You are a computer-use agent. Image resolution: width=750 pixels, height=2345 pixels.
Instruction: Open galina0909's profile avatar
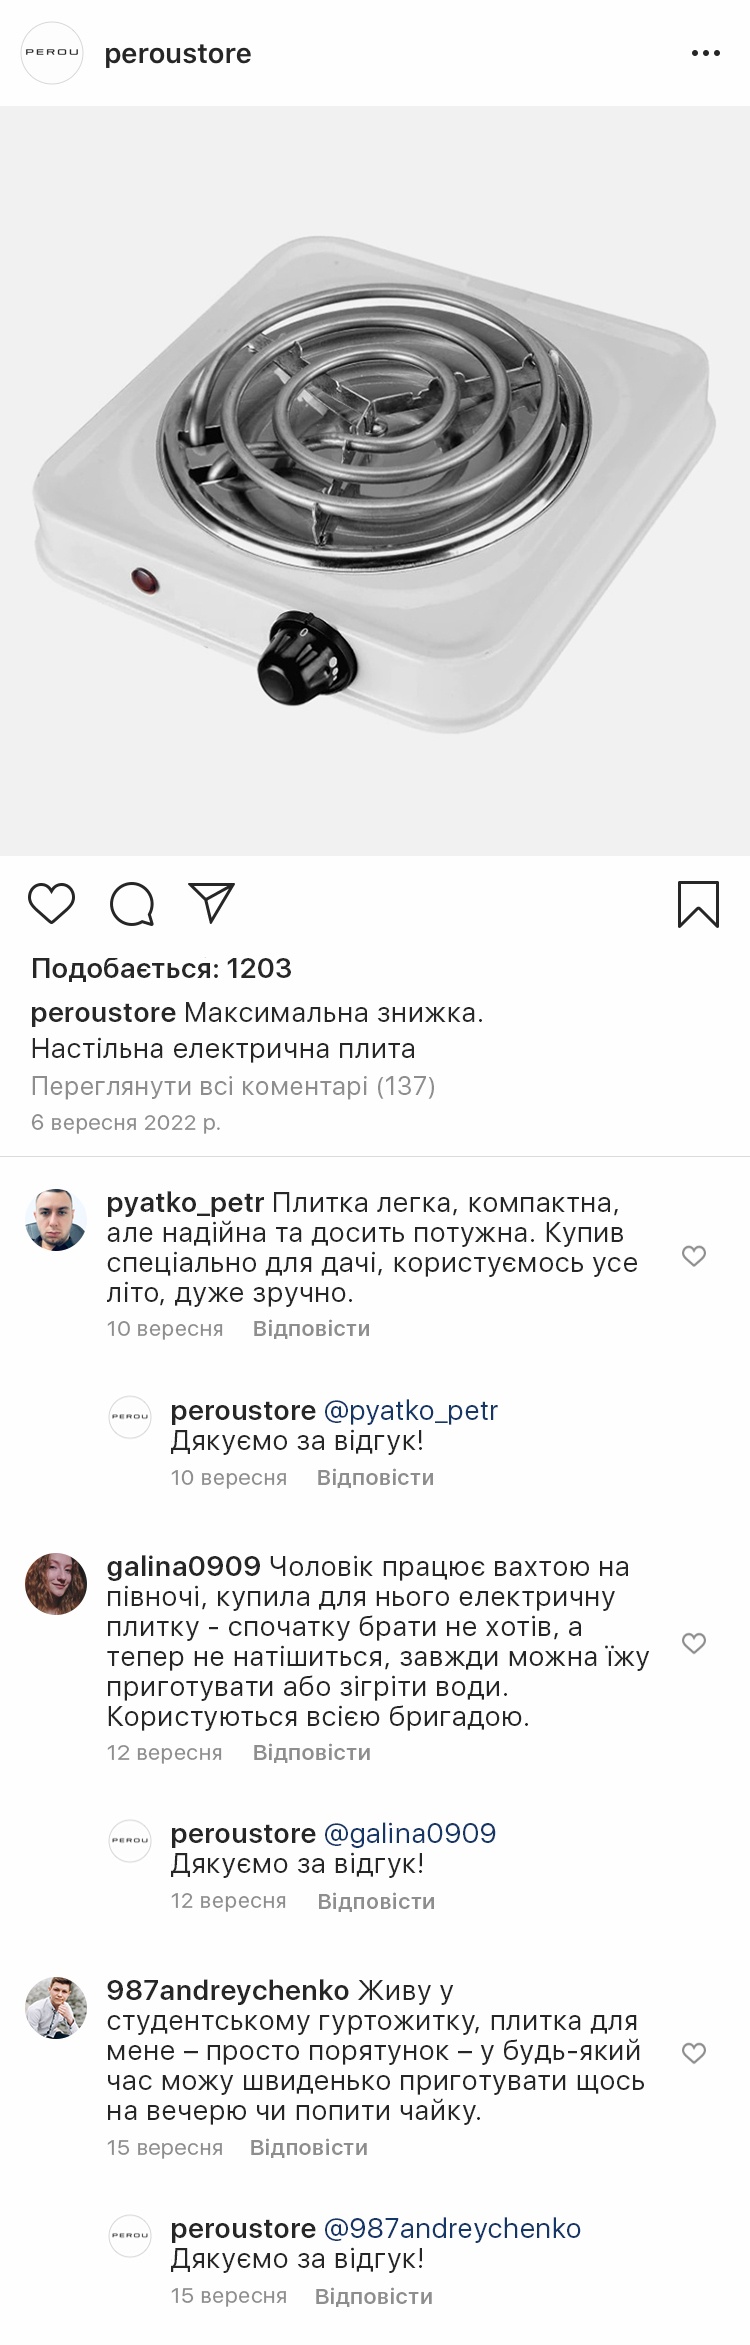click(x=56, y=1583)
